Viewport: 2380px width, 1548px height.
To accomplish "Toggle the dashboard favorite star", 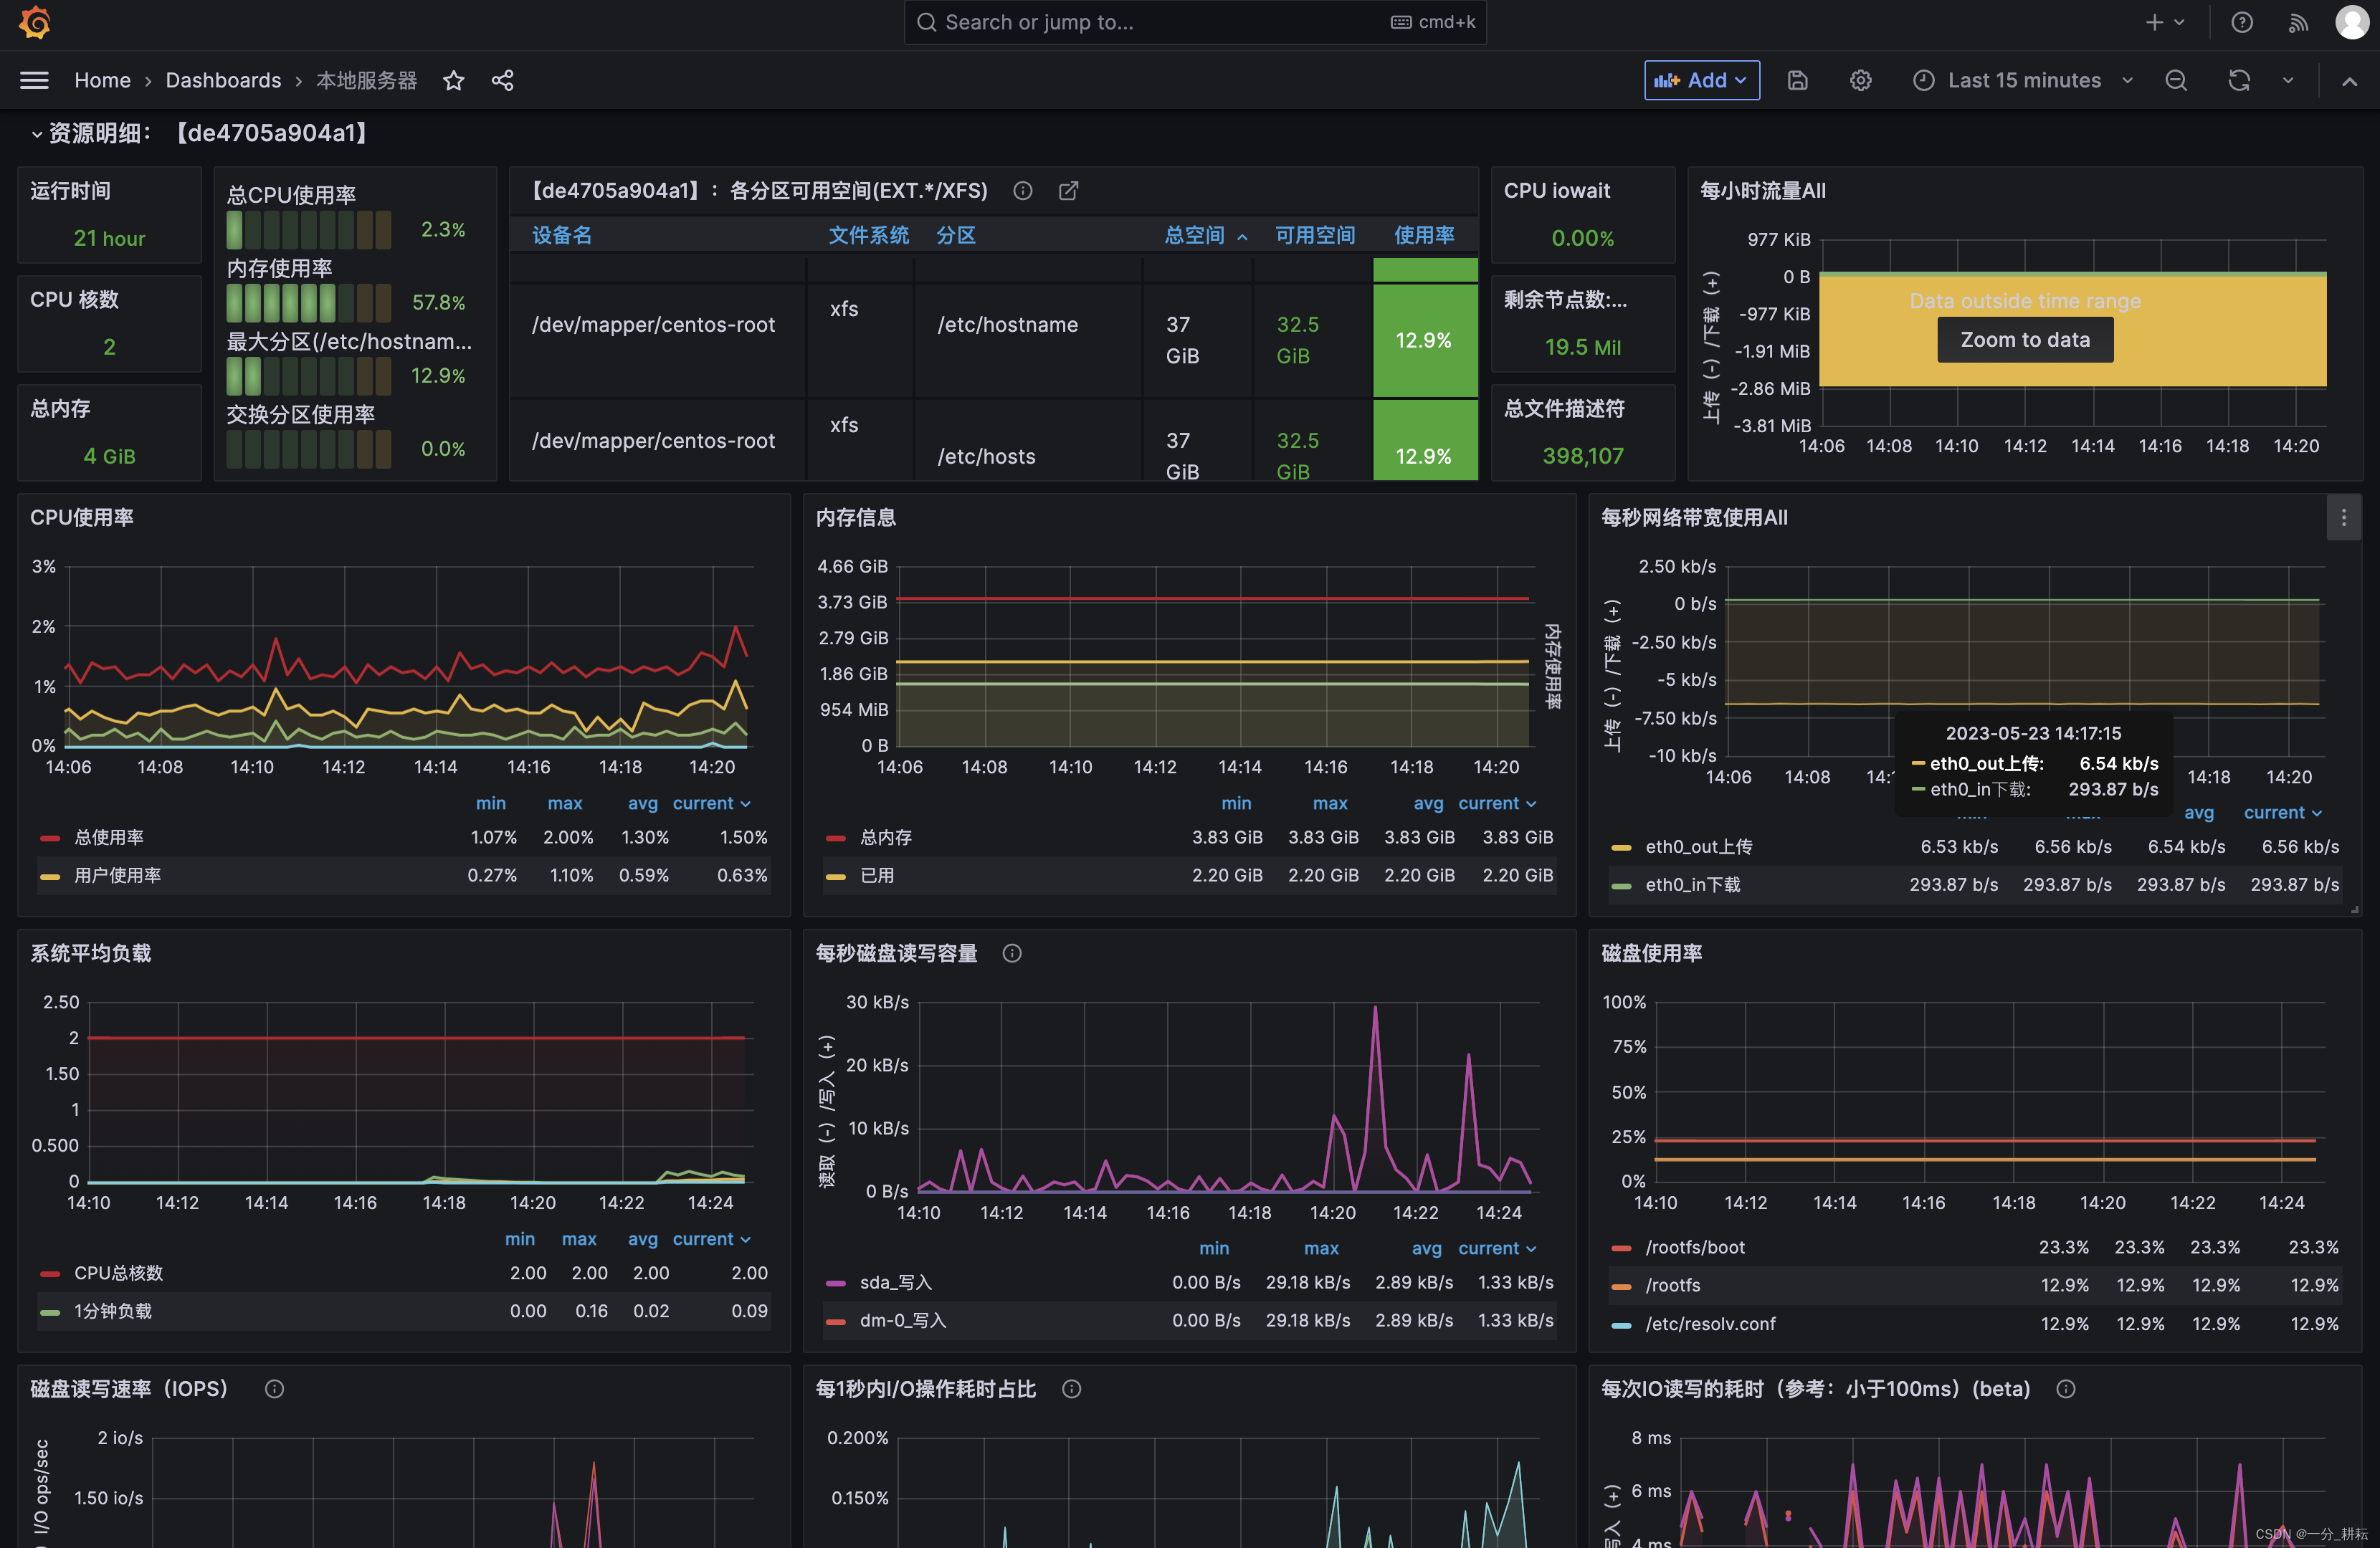I will click(x=453, y=80).
